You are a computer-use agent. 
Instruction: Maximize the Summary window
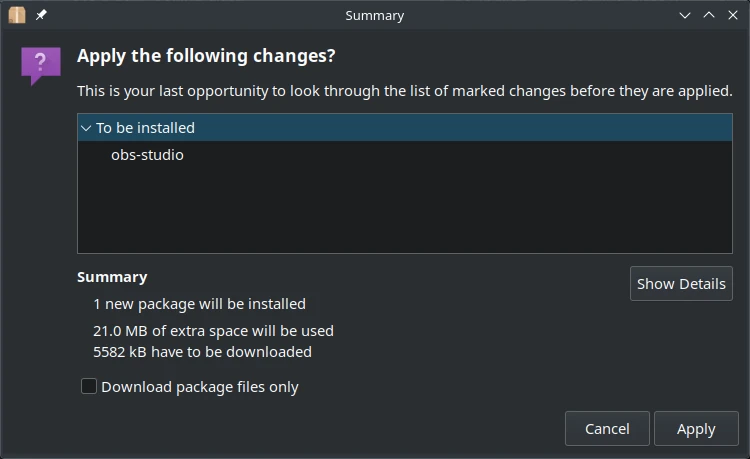point(709,15)
